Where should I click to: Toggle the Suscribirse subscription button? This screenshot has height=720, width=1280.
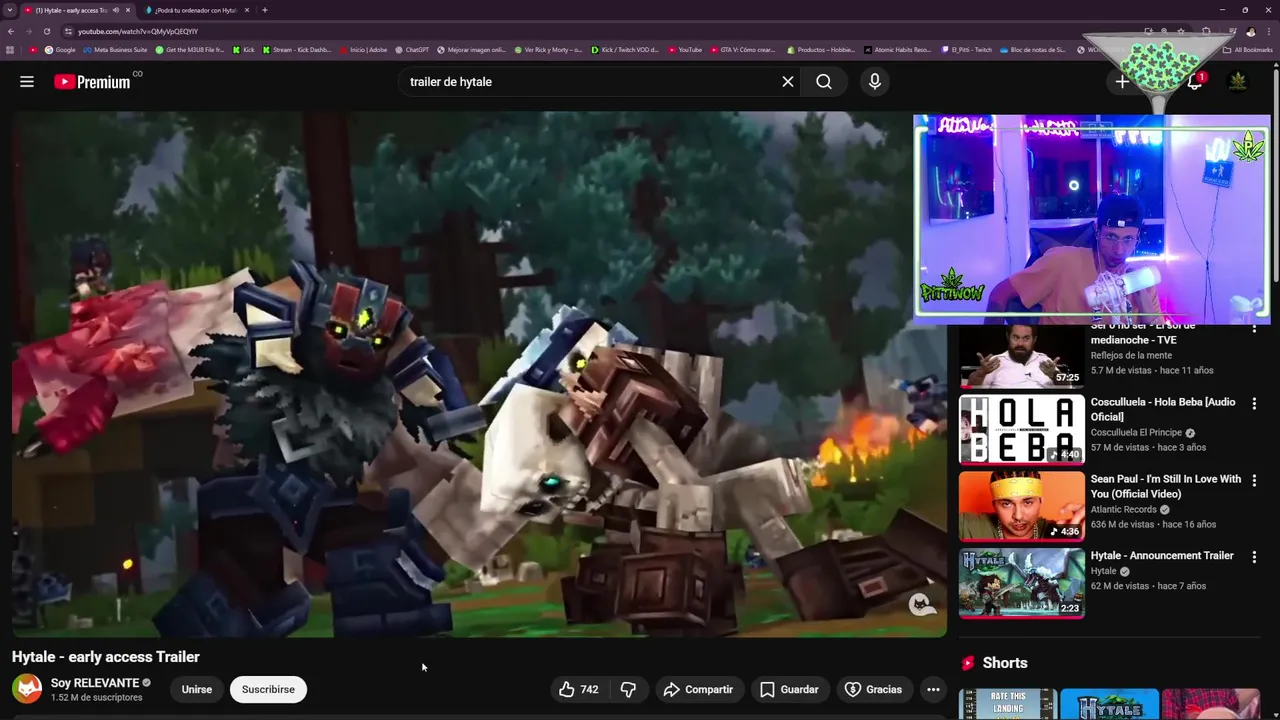click(x=268, y=689)
